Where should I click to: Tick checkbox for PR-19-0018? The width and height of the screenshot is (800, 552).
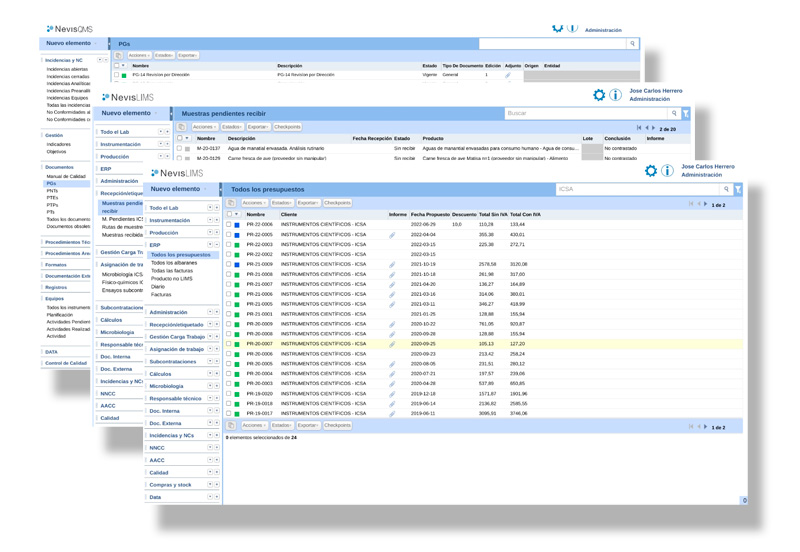click(229, 404)
